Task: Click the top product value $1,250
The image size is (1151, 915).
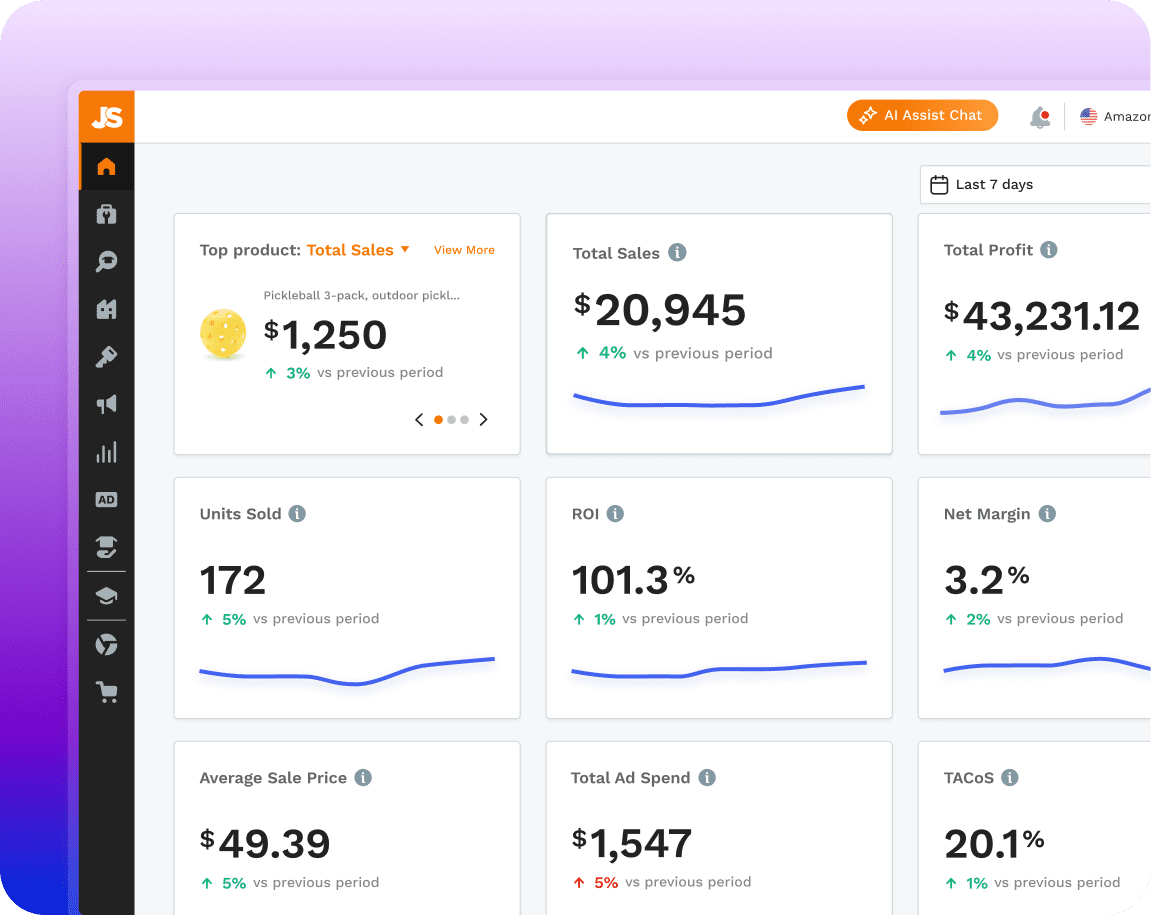Action: pyautogui.click(x=325, y=335)
